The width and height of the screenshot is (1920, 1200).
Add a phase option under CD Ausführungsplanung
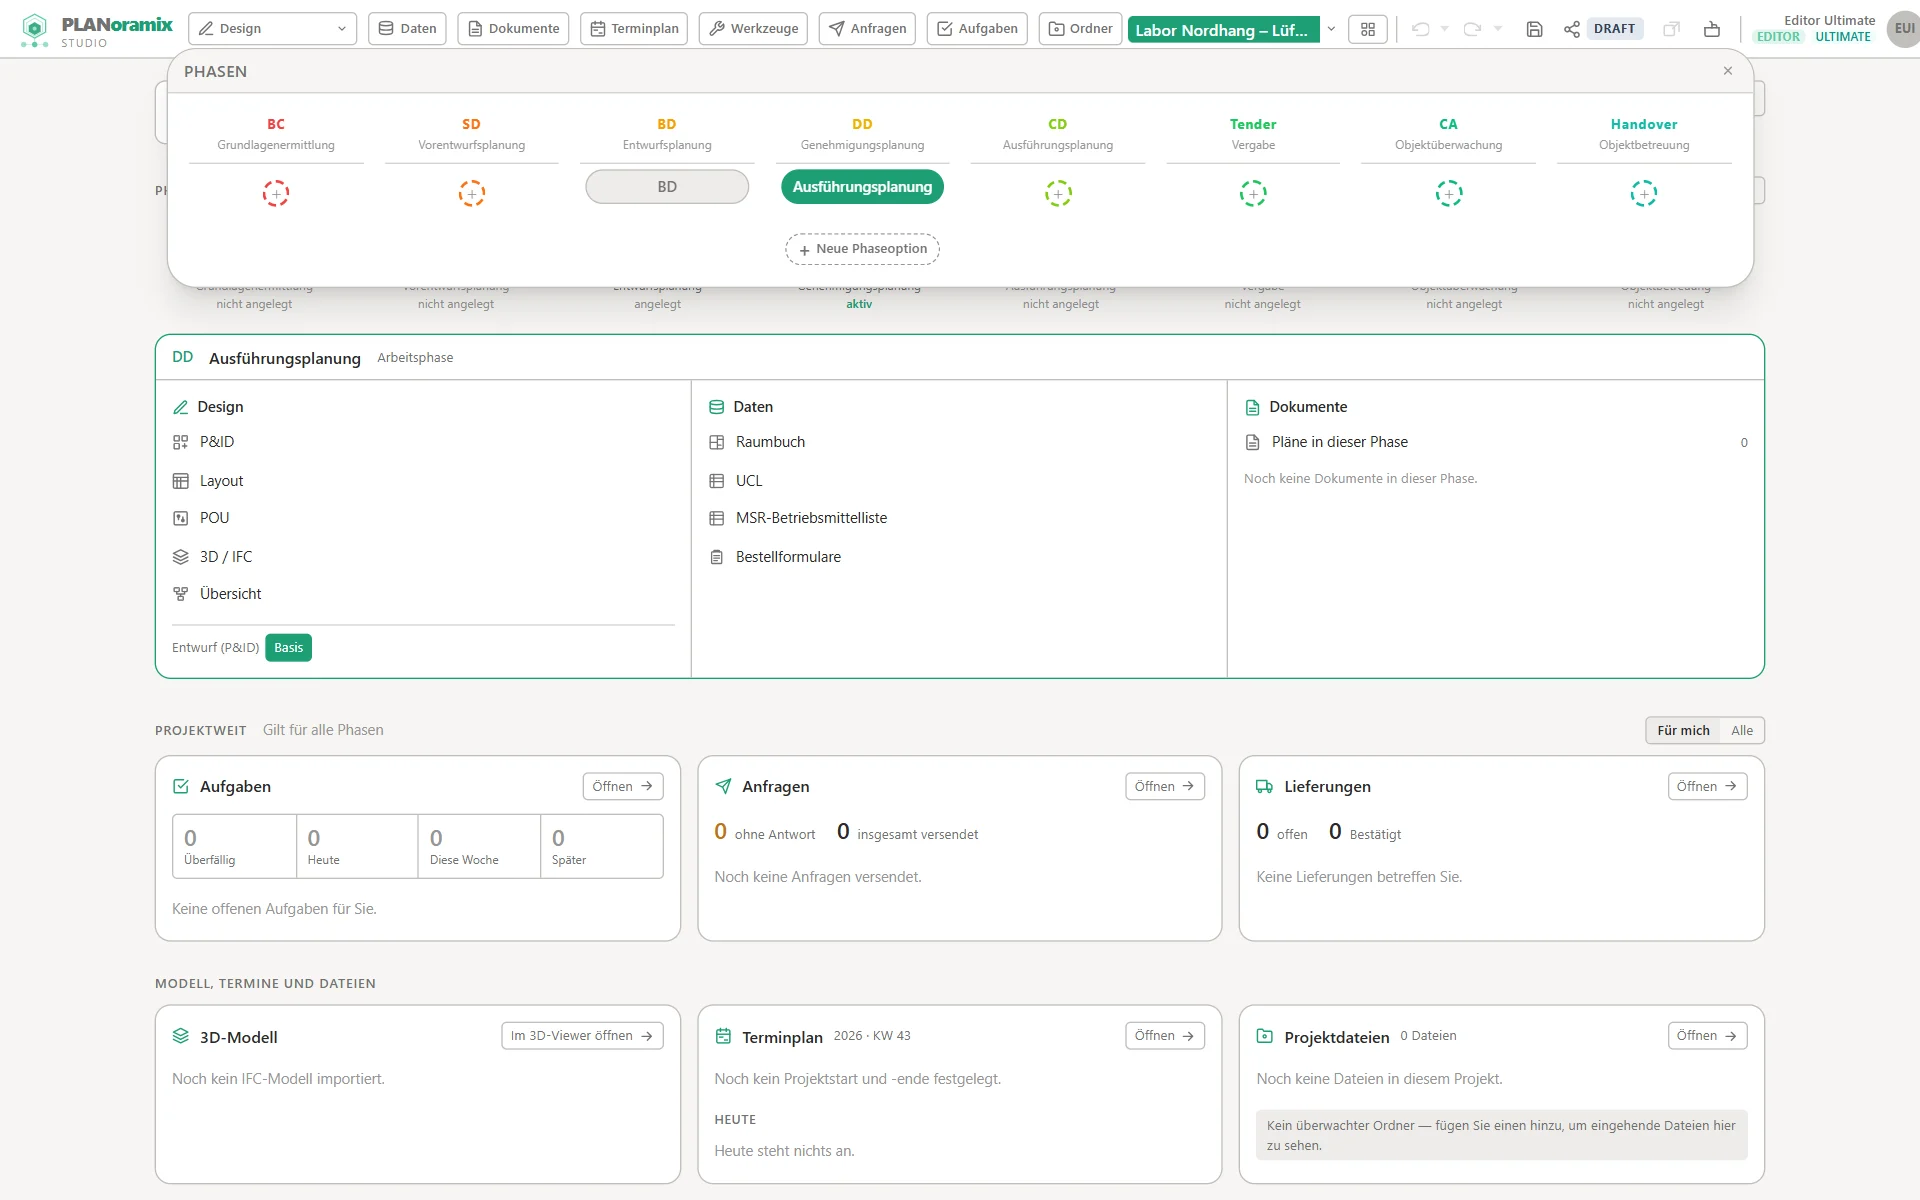click(x=1058, y=193)
